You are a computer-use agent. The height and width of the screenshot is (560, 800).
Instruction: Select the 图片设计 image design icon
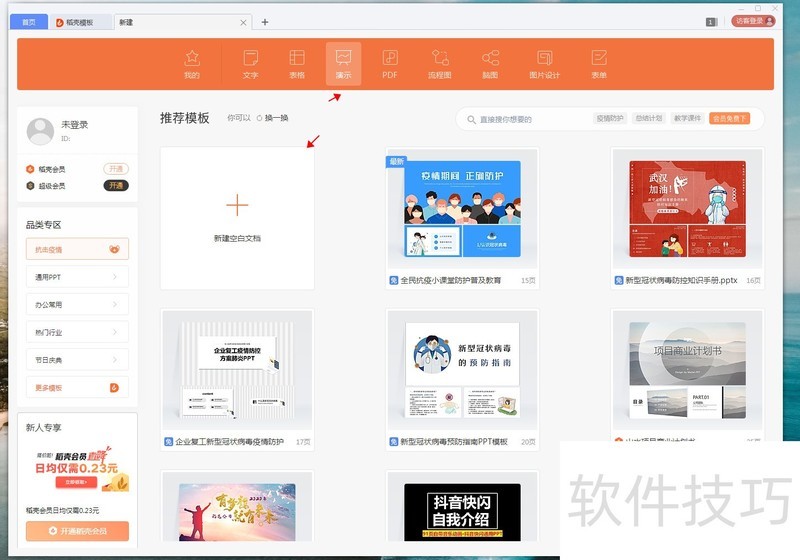544,58
